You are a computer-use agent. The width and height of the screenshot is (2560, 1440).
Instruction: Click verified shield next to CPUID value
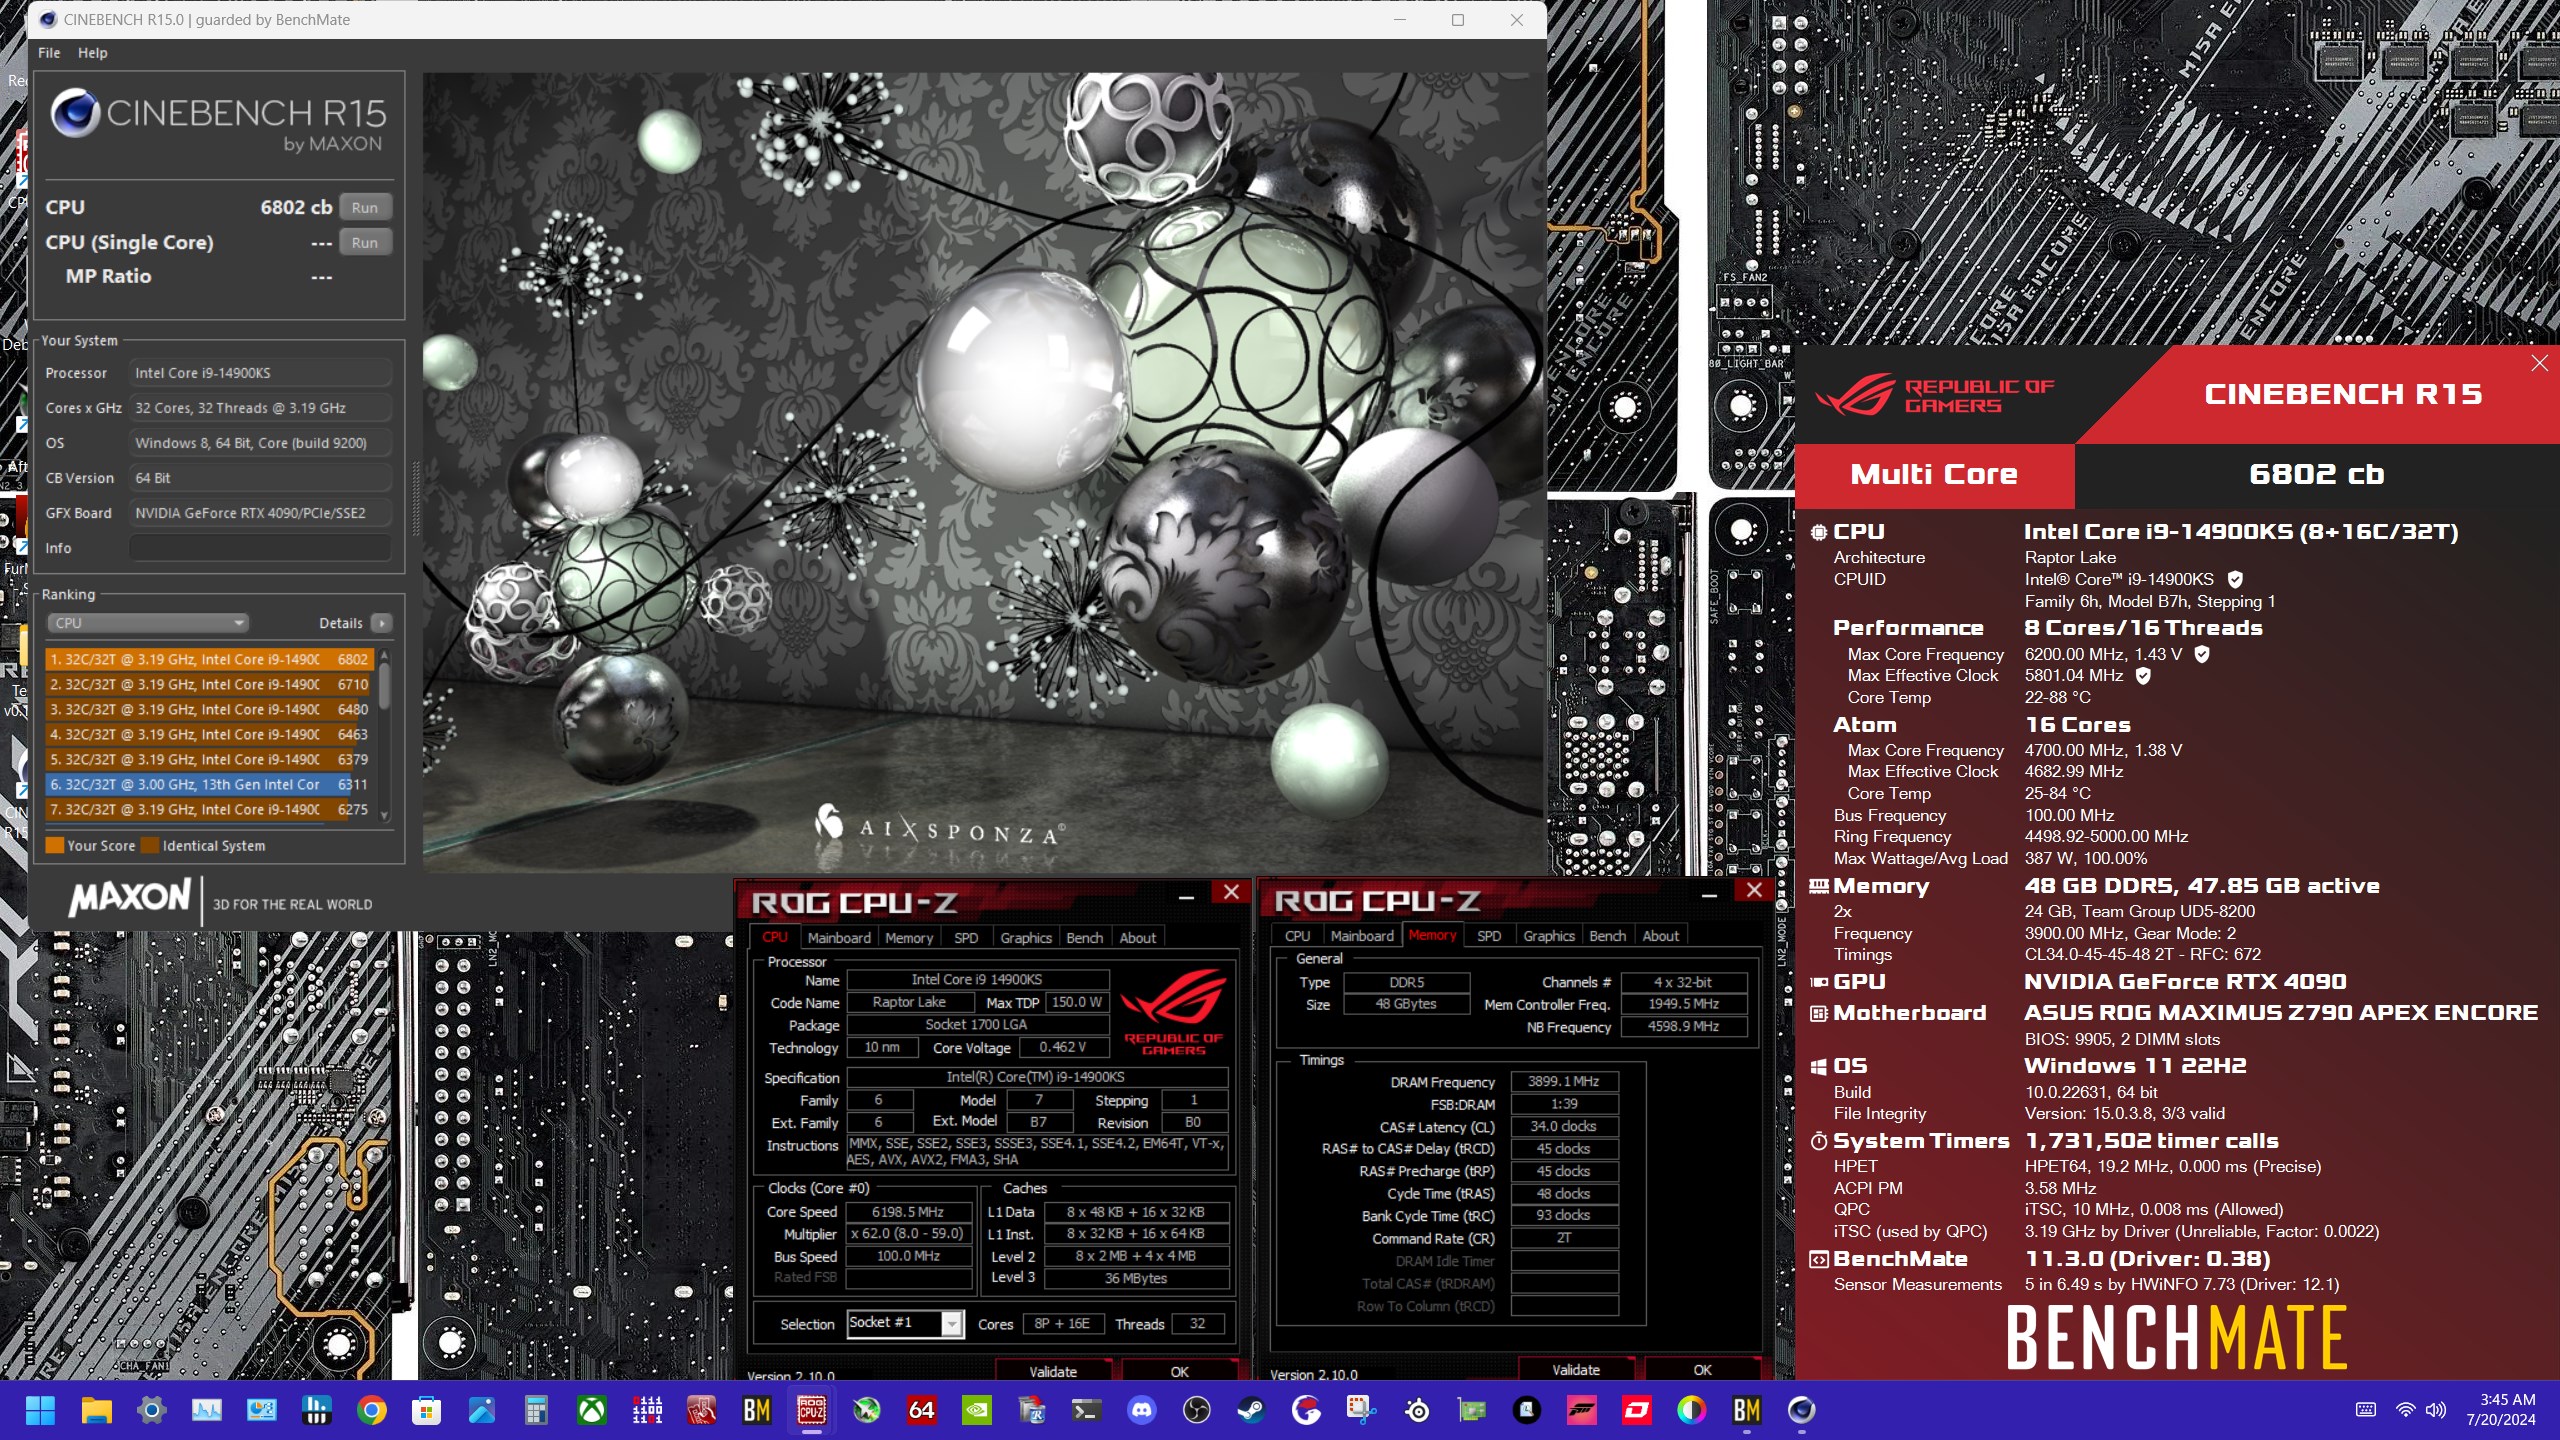2235,579
